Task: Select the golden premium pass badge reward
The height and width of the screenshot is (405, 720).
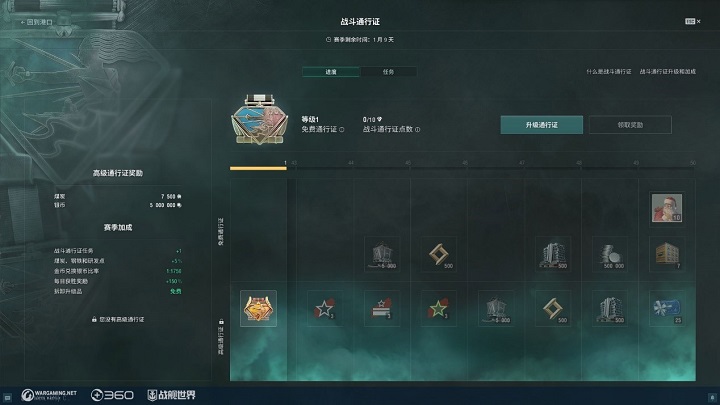Action: 259,308
